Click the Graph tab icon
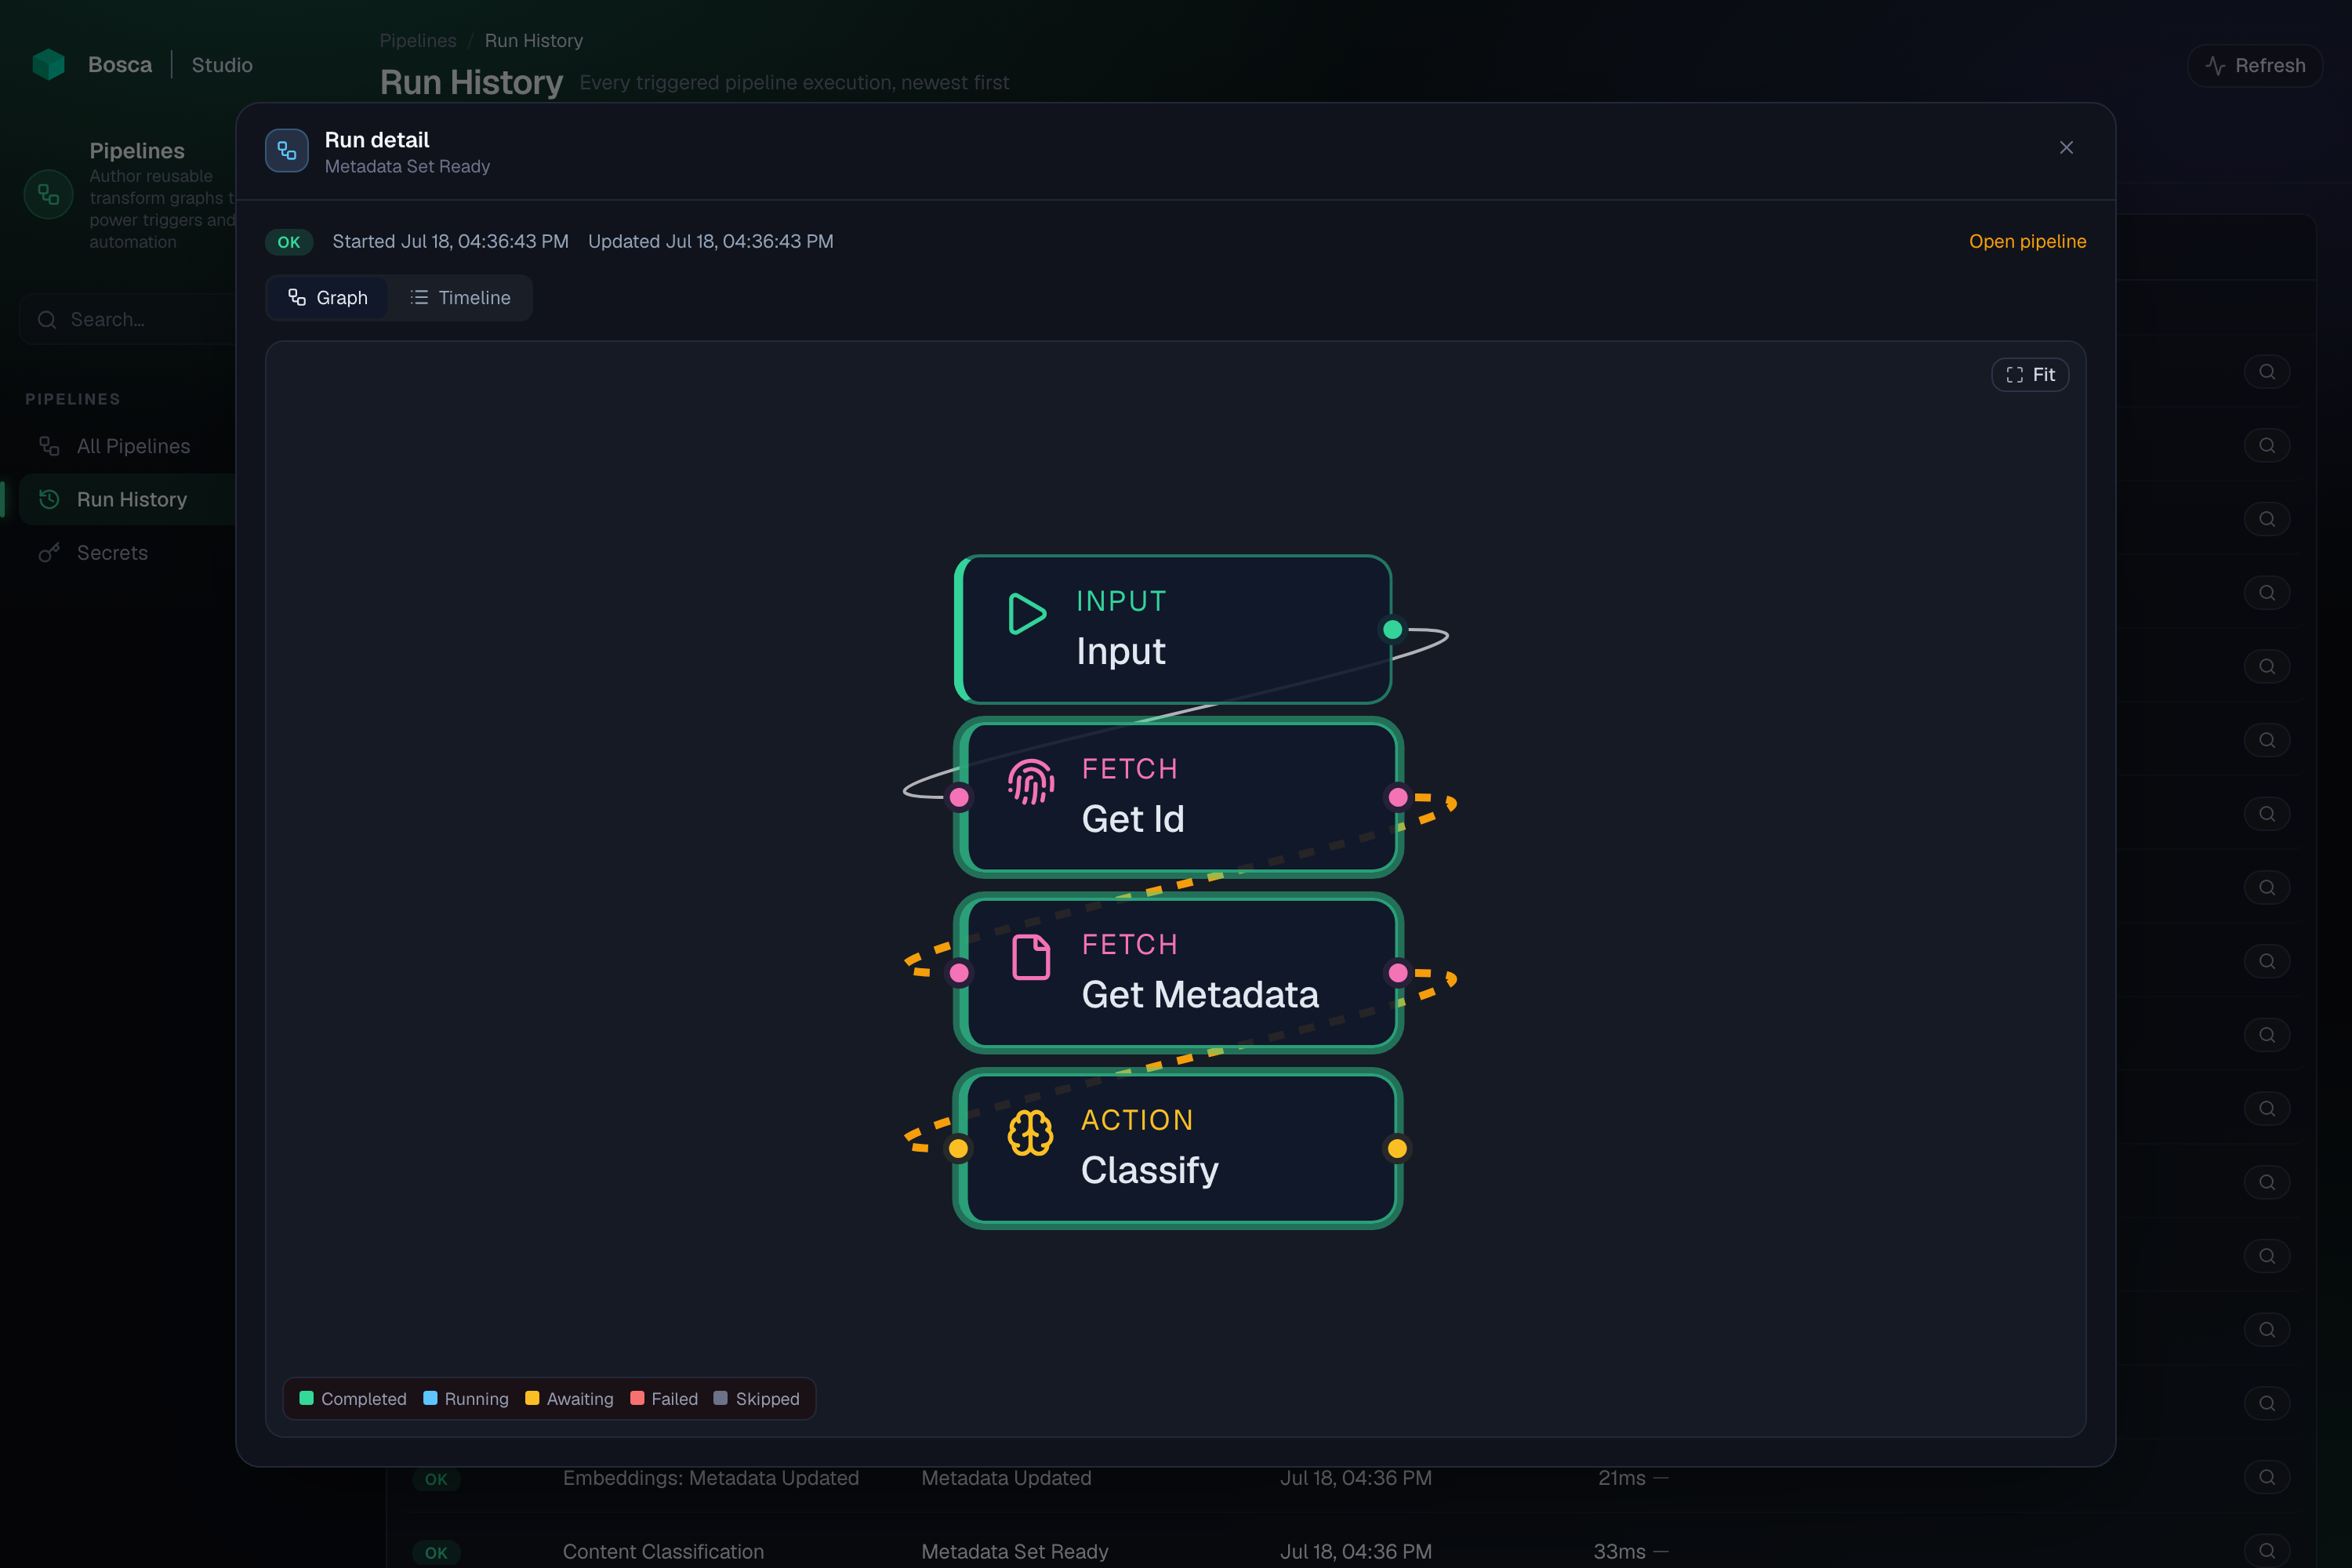Image resolution: width=2352 pixels, height=1568 pixels. (x=297, y=297)
